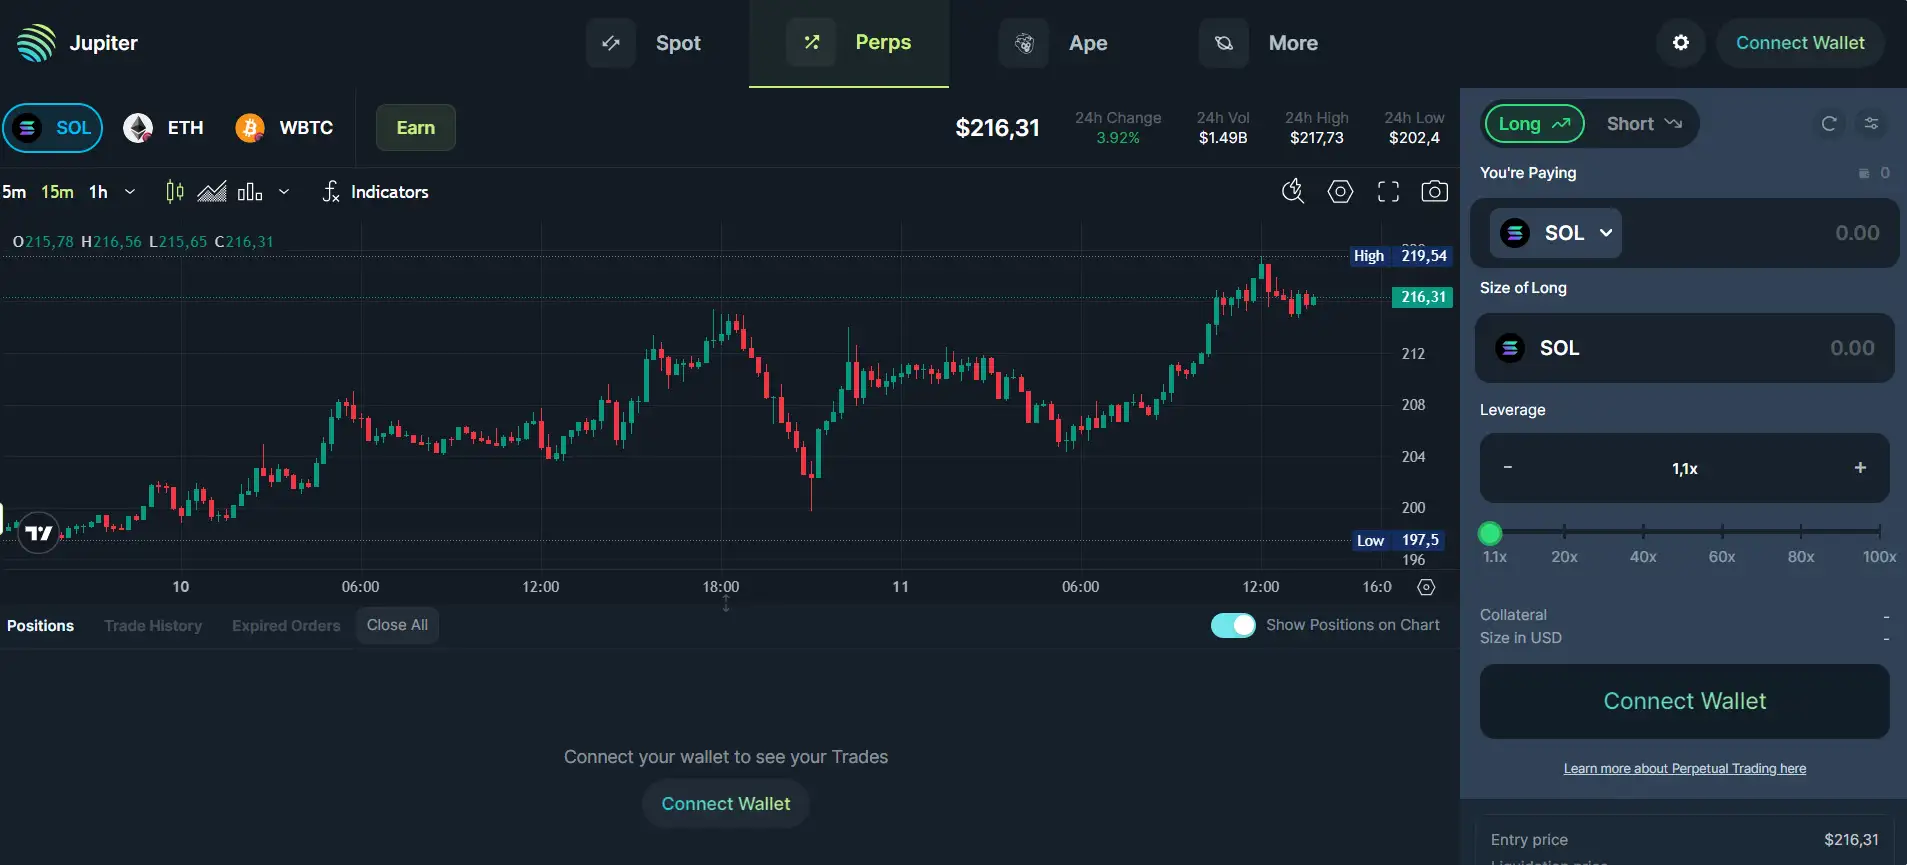Enter fullscreen chart mode
This screenshot has width=1907, height=865.
coord(1388,192)
